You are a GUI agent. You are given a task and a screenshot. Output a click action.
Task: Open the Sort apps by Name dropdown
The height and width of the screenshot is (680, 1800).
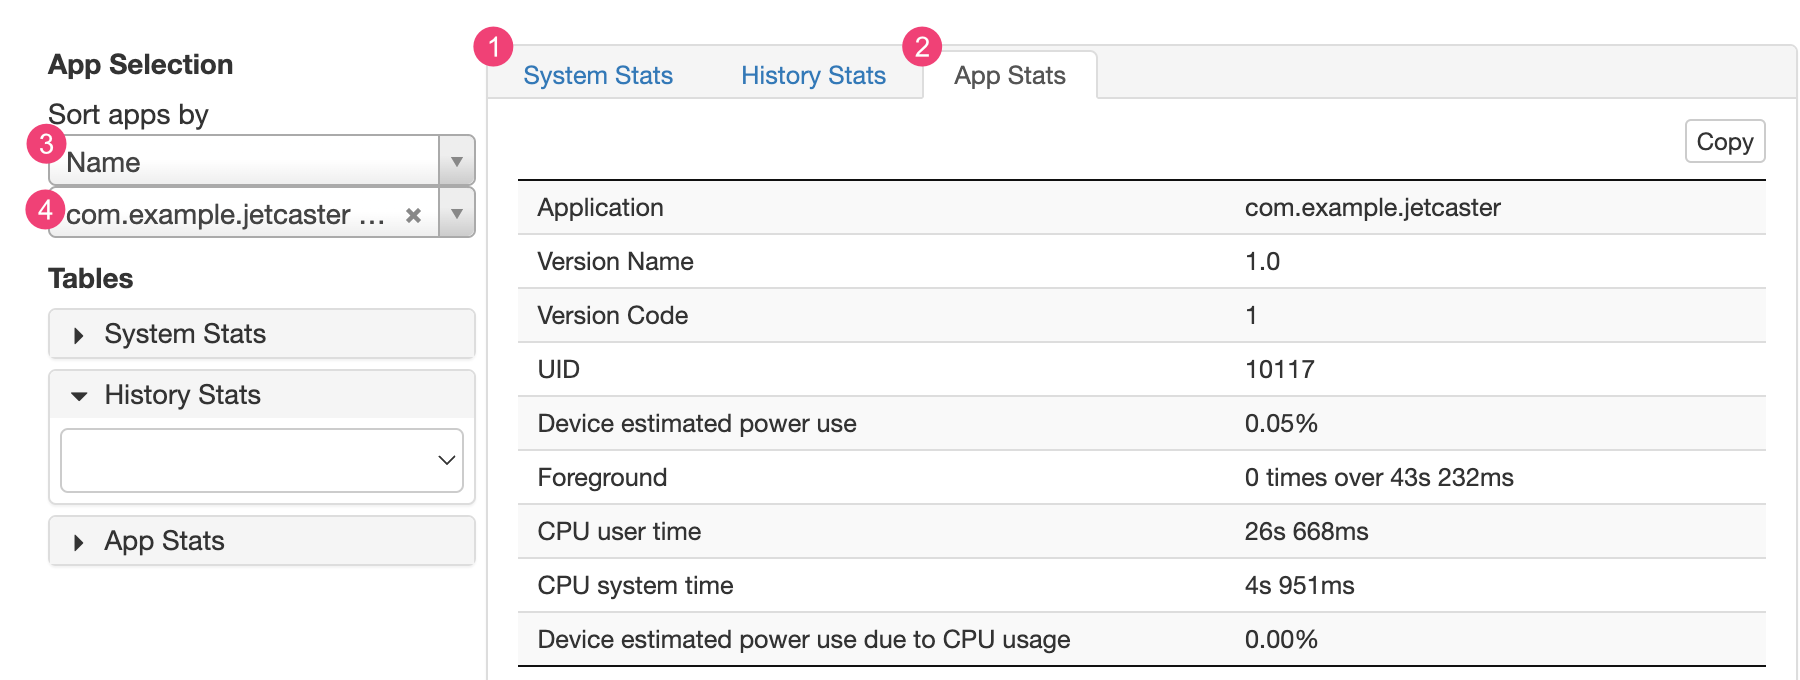(260, 162)
